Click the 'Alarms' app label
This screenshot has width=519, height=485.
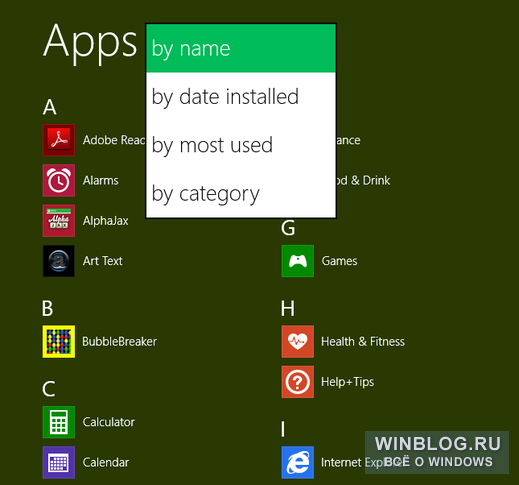point(101,180)
